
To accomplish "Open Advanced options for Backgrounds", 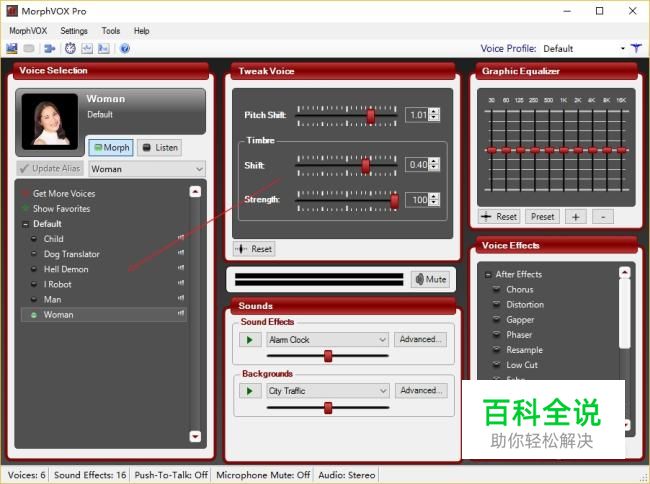I will (421, 390).
